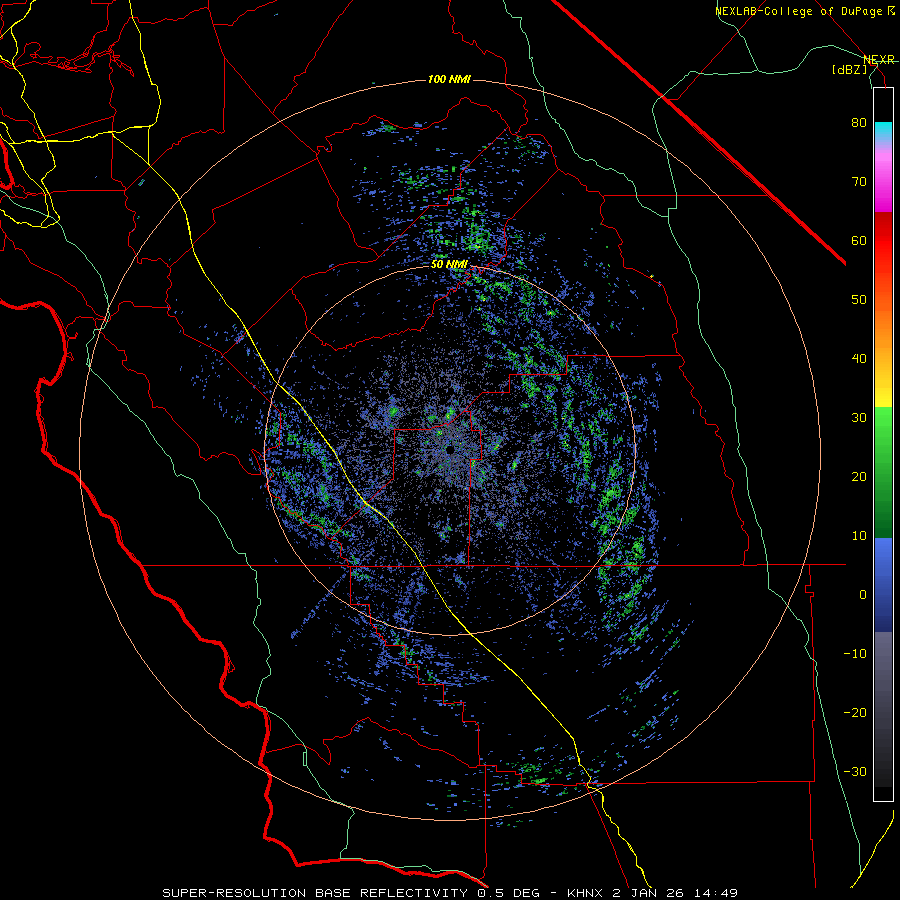Click the [dBZ] unit label

click(849, 69)
